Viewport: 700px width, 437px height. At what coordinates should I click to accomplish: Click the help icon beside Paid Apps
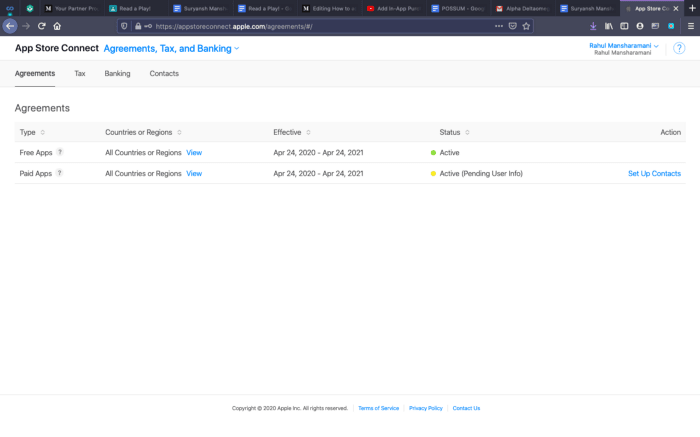coord(59,173)
